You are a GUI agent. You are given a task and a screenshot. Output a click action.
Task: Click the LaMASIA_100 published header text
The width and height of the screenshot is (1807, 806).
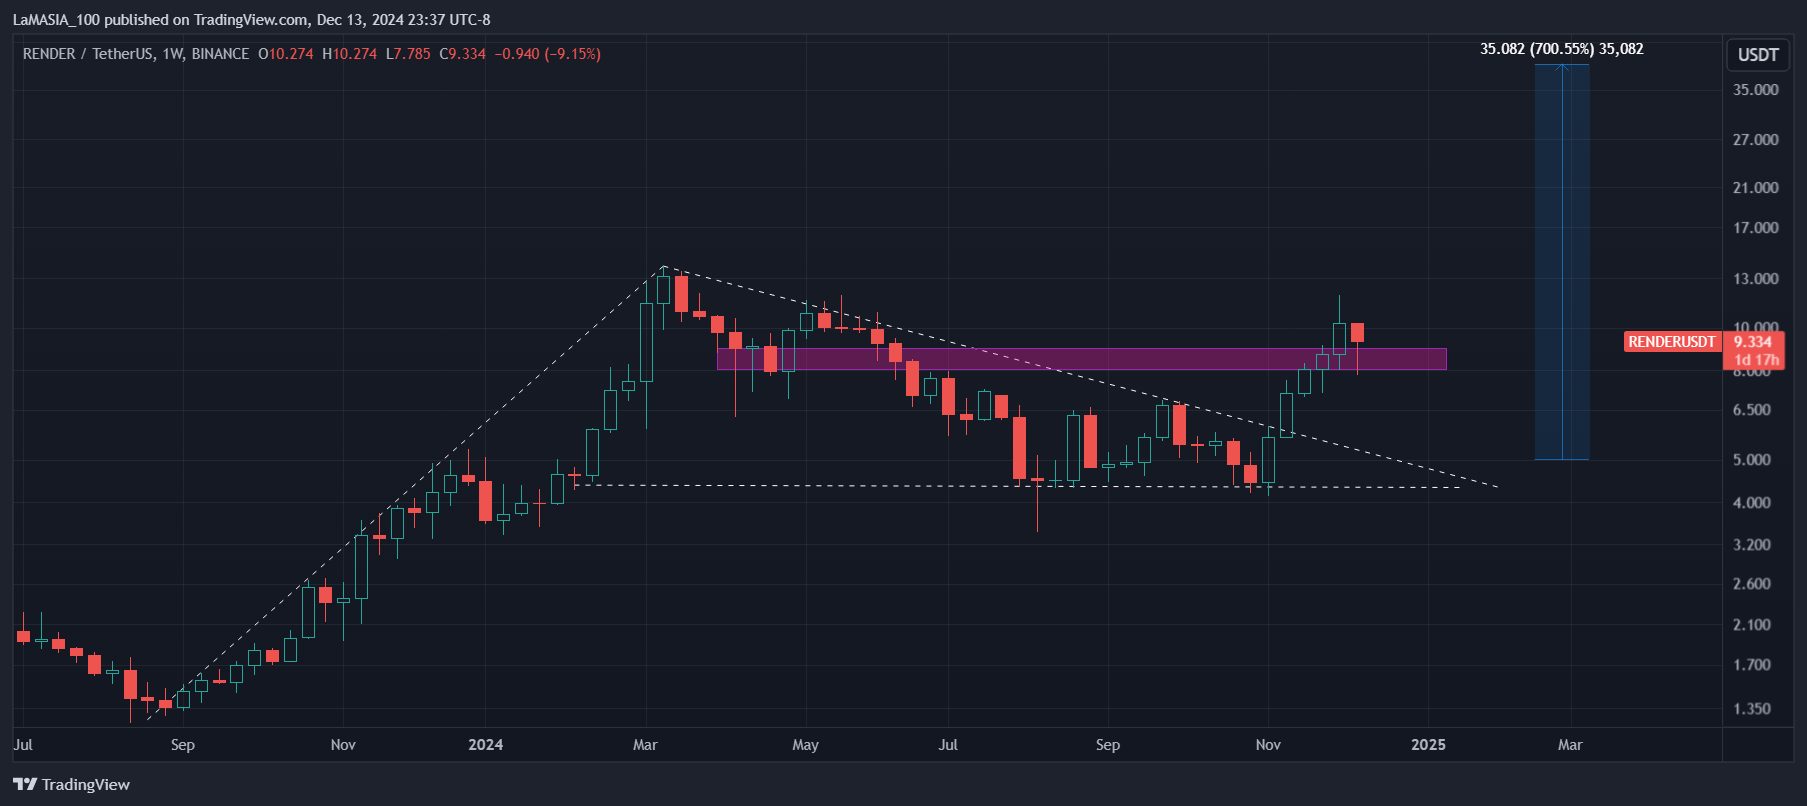click(251, 20)
